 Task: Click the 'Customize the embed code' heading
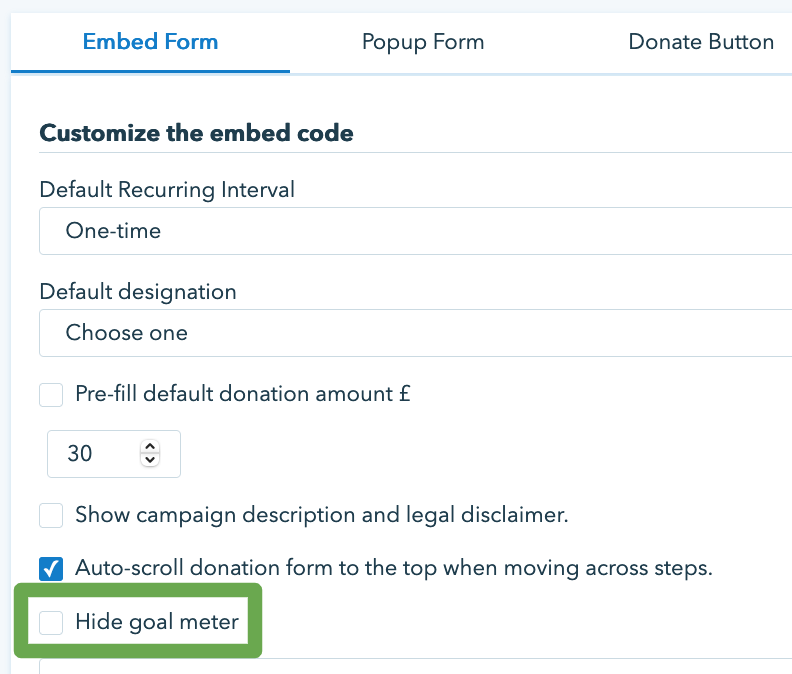tap(196, 133)
